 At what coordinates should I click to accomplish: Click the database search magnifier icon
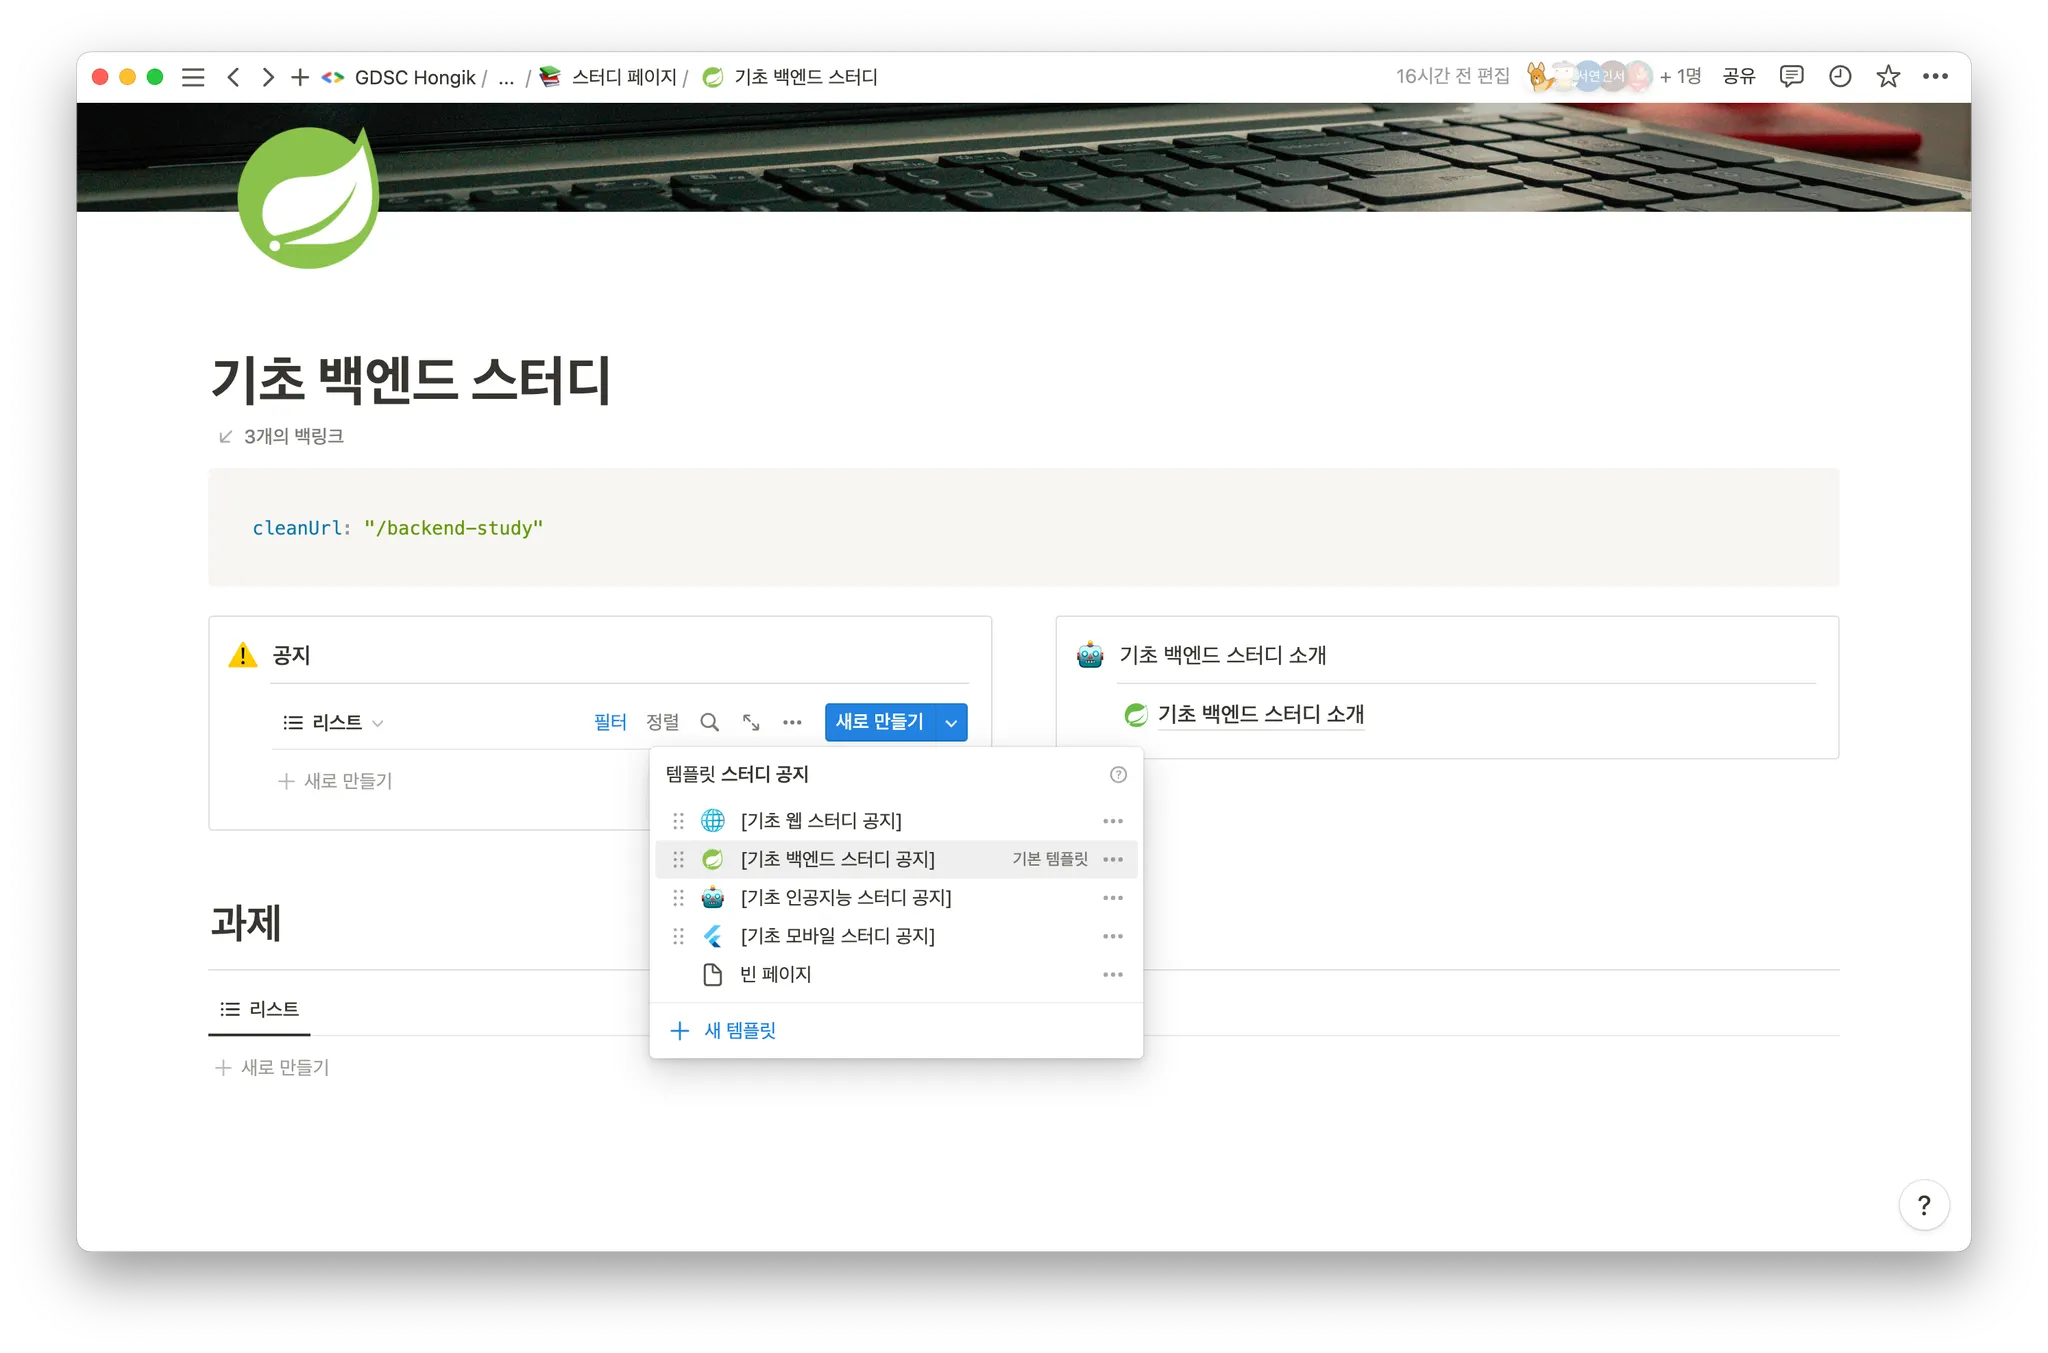(709, 722)
